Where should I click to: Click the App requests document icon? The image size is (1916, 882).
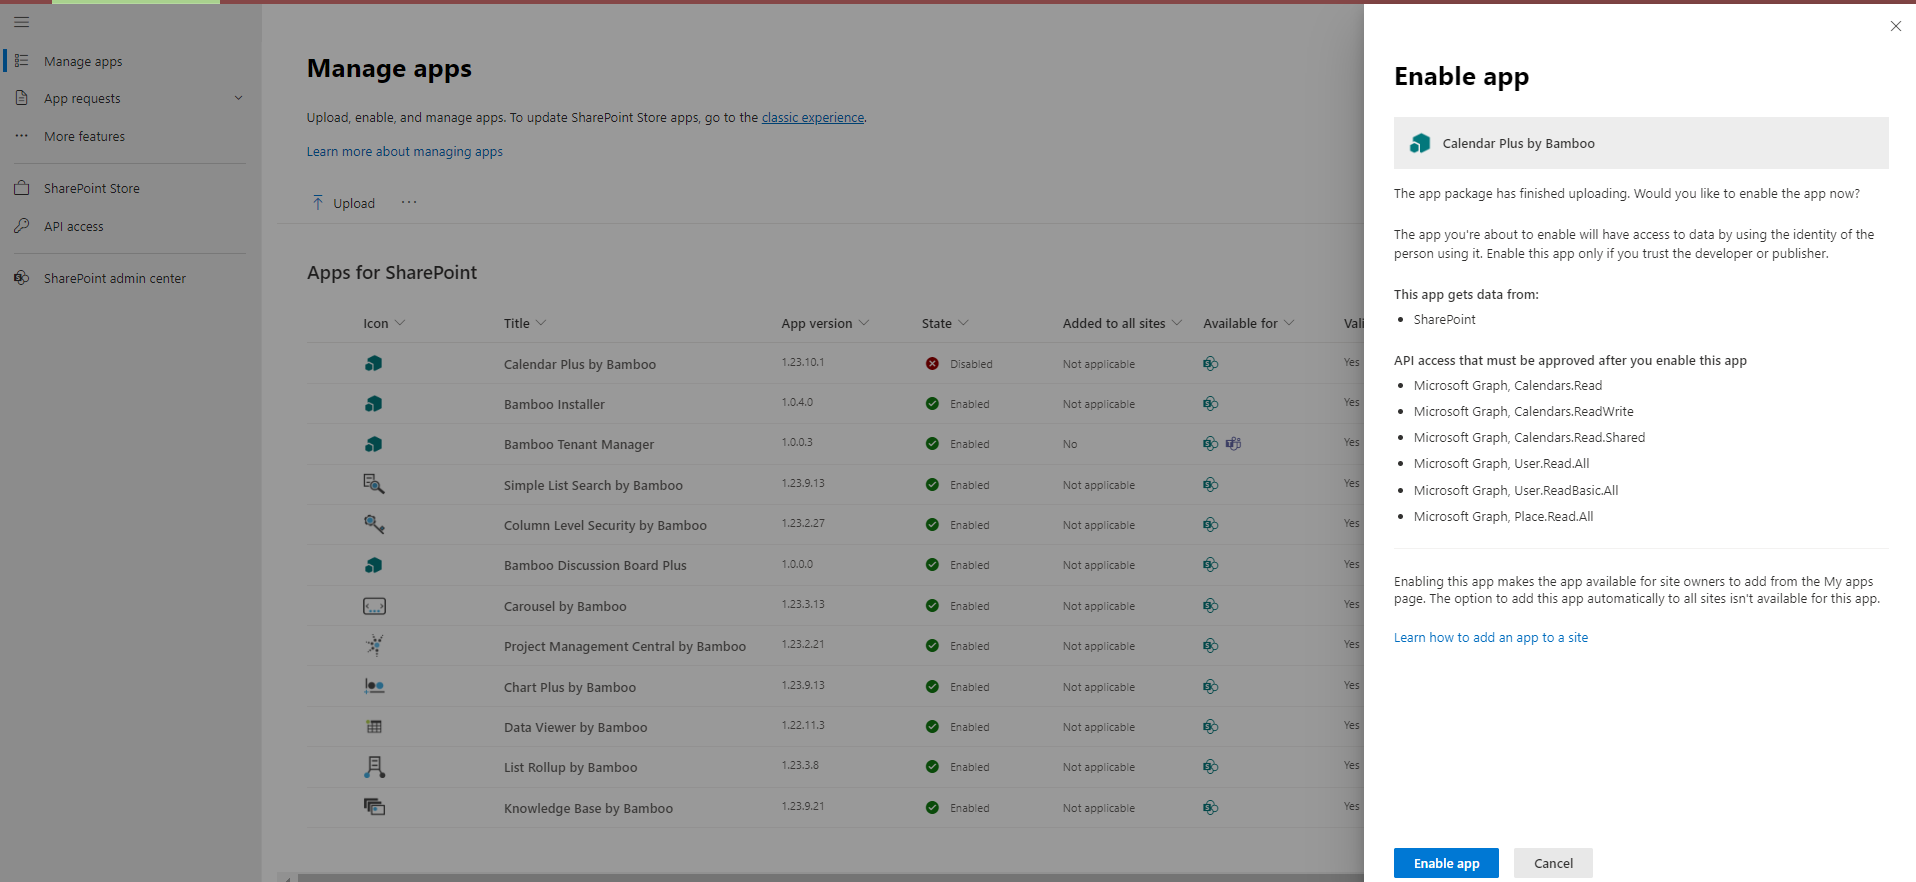click(21, 98)
